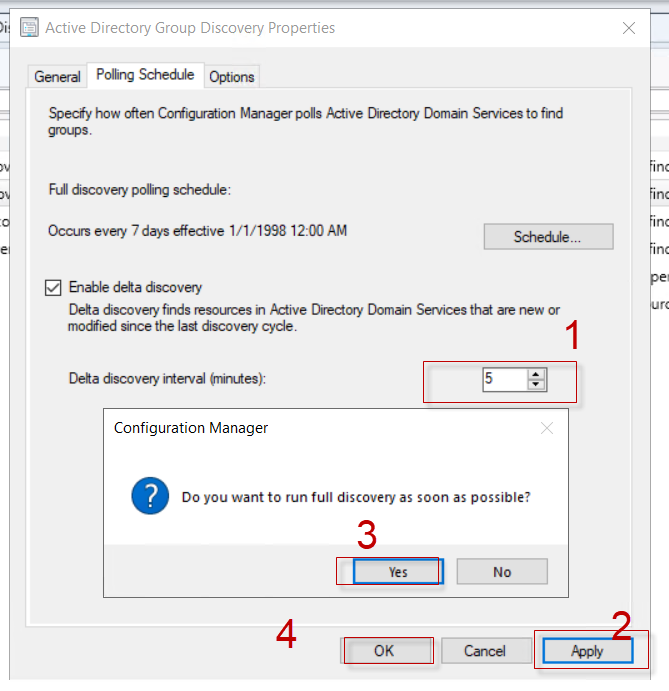Confirm full discovery with Yes
The height and width of the screenshot is (691, 669).
click(x=398, y=572)
